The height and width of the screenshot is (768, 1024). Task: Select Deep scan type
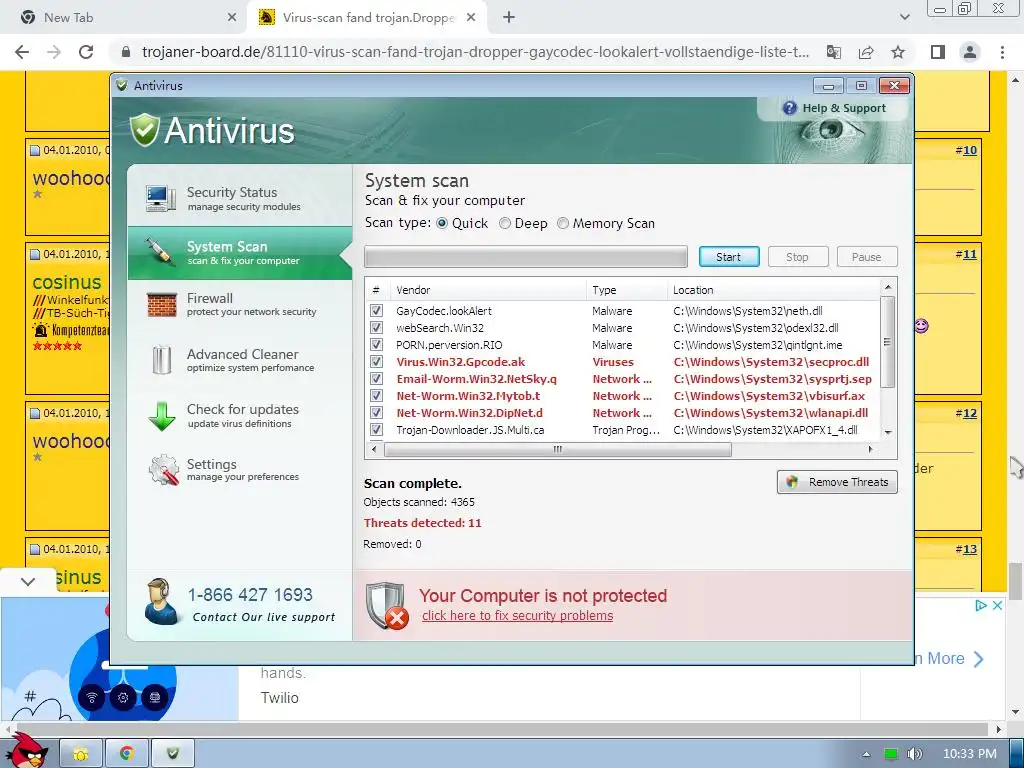[505, 223]
